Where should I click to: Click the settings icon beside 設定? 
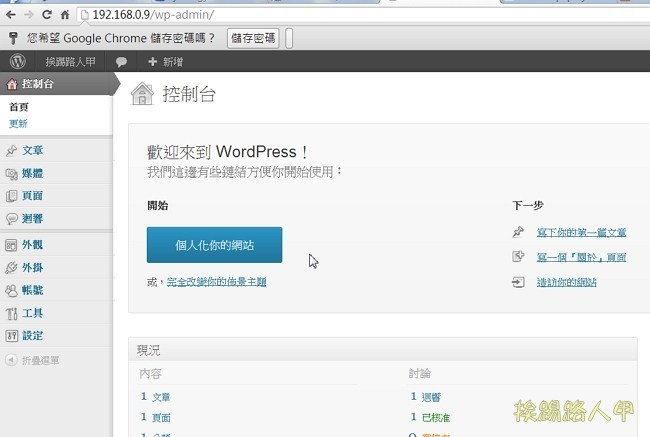pos(12,336)
